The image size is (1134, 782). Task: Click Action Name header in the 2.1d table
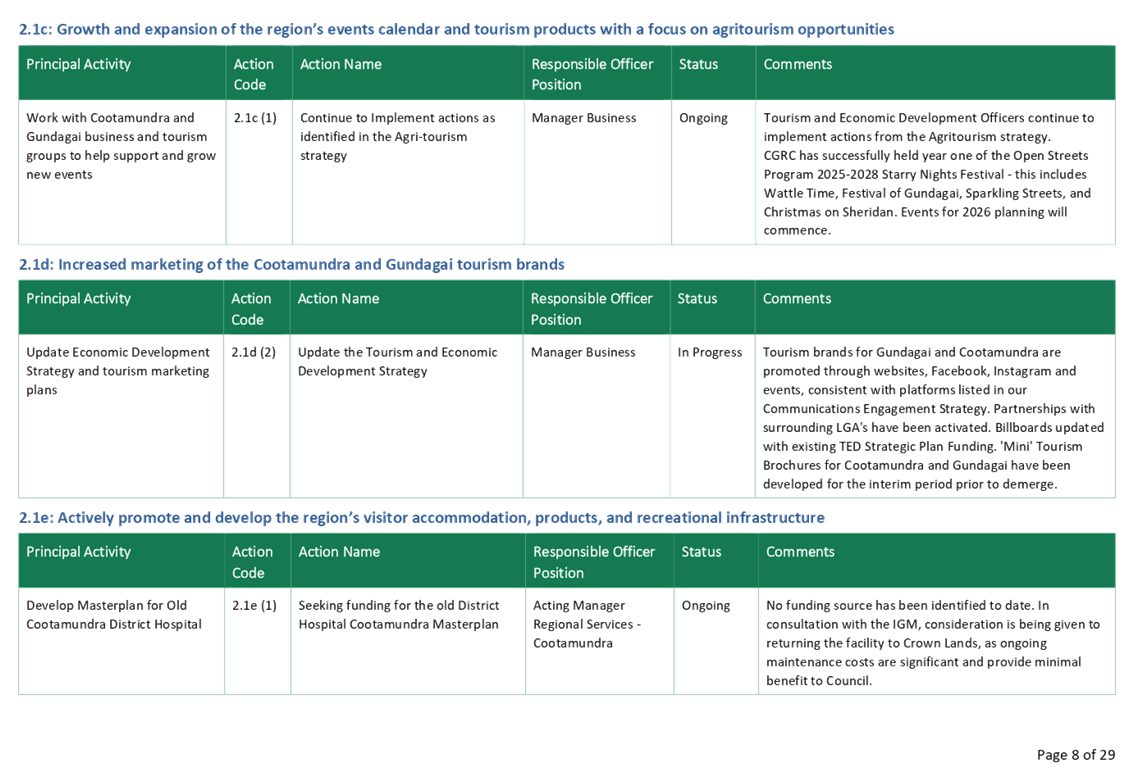click(338, 299)
